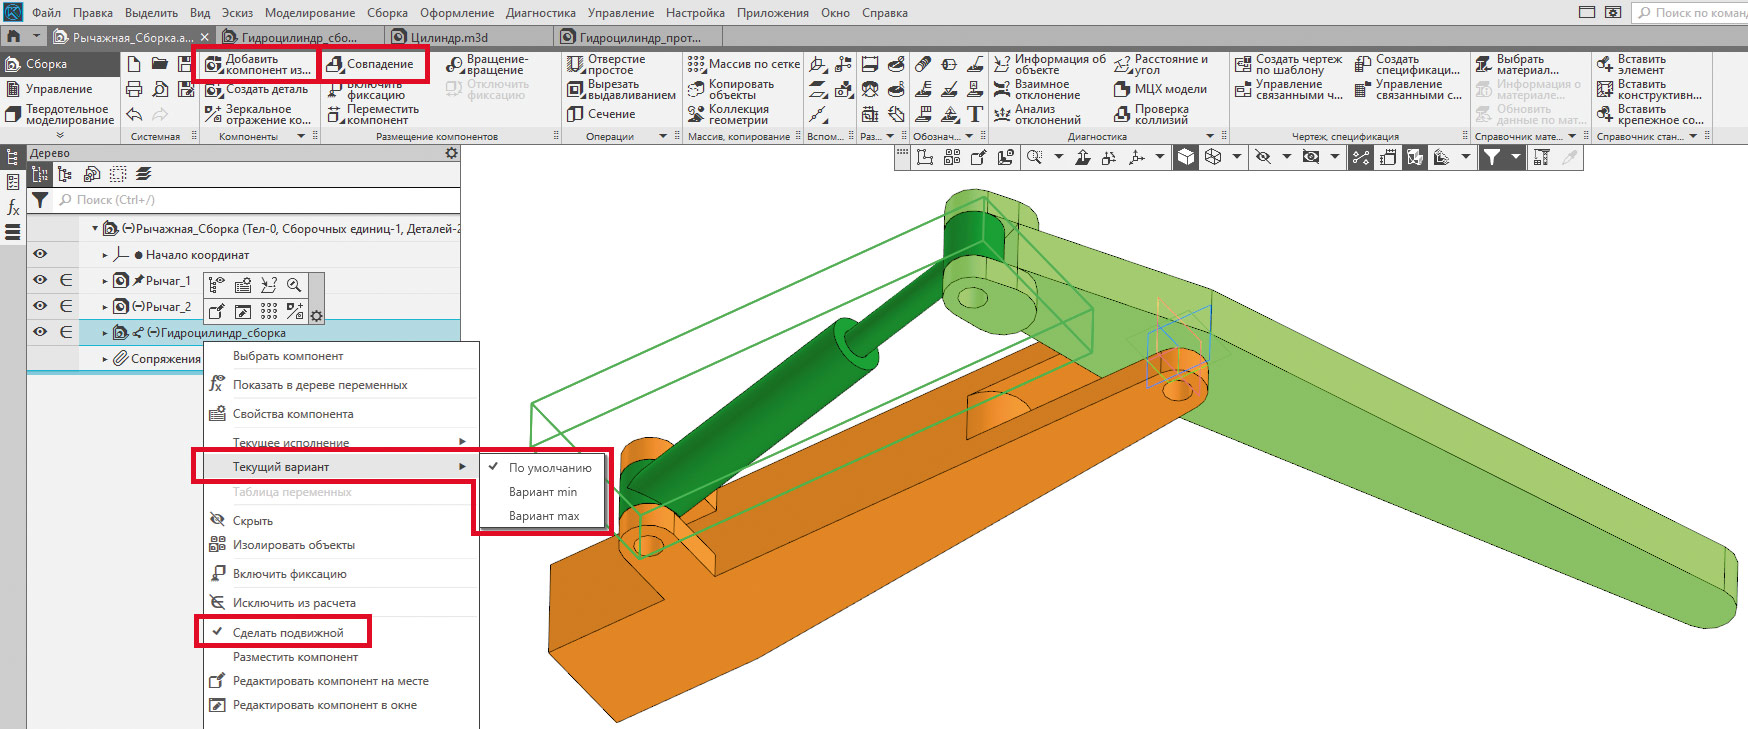Select the Coincidence mate tool
Viewport: 1748px width, 729px height.
coord(336,64)
